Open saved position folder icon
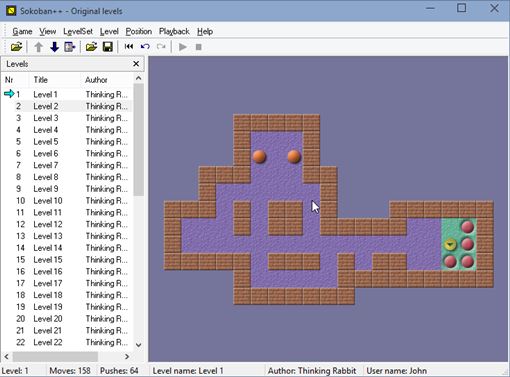This screenshot has width=510, height=377. coord(91,47)
